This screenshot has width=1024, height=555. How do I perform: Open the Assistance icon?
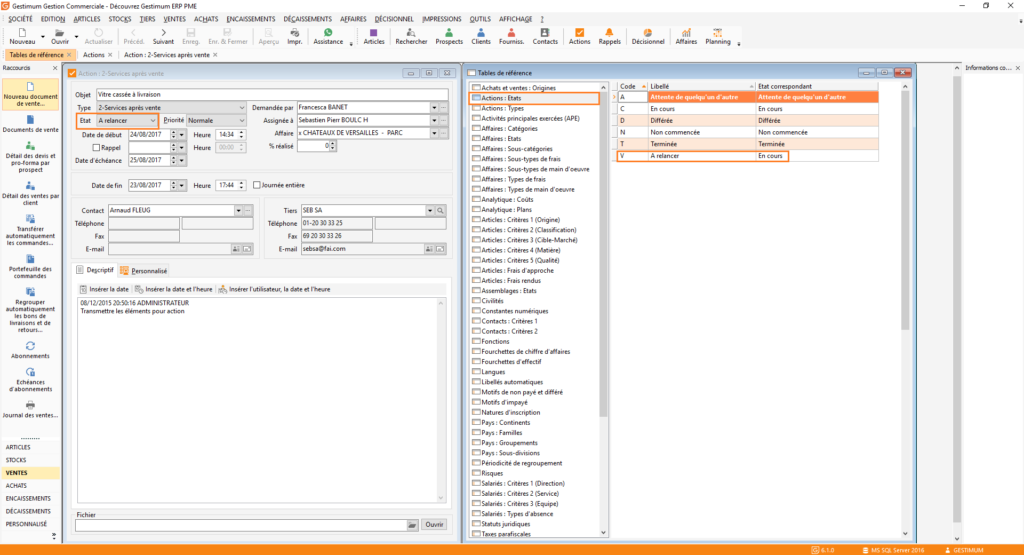click(x=328, y=33)
